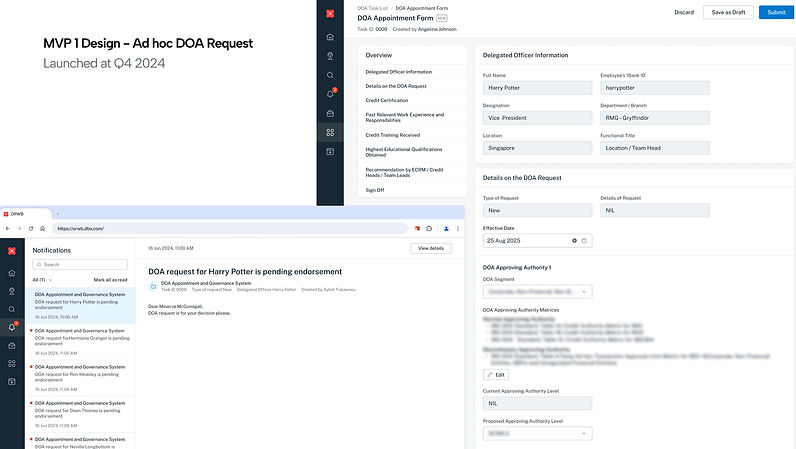This screenshot has width=796, height=449.
Task: Reload the ORWB browser page
Action: click(x=31, y=229)
